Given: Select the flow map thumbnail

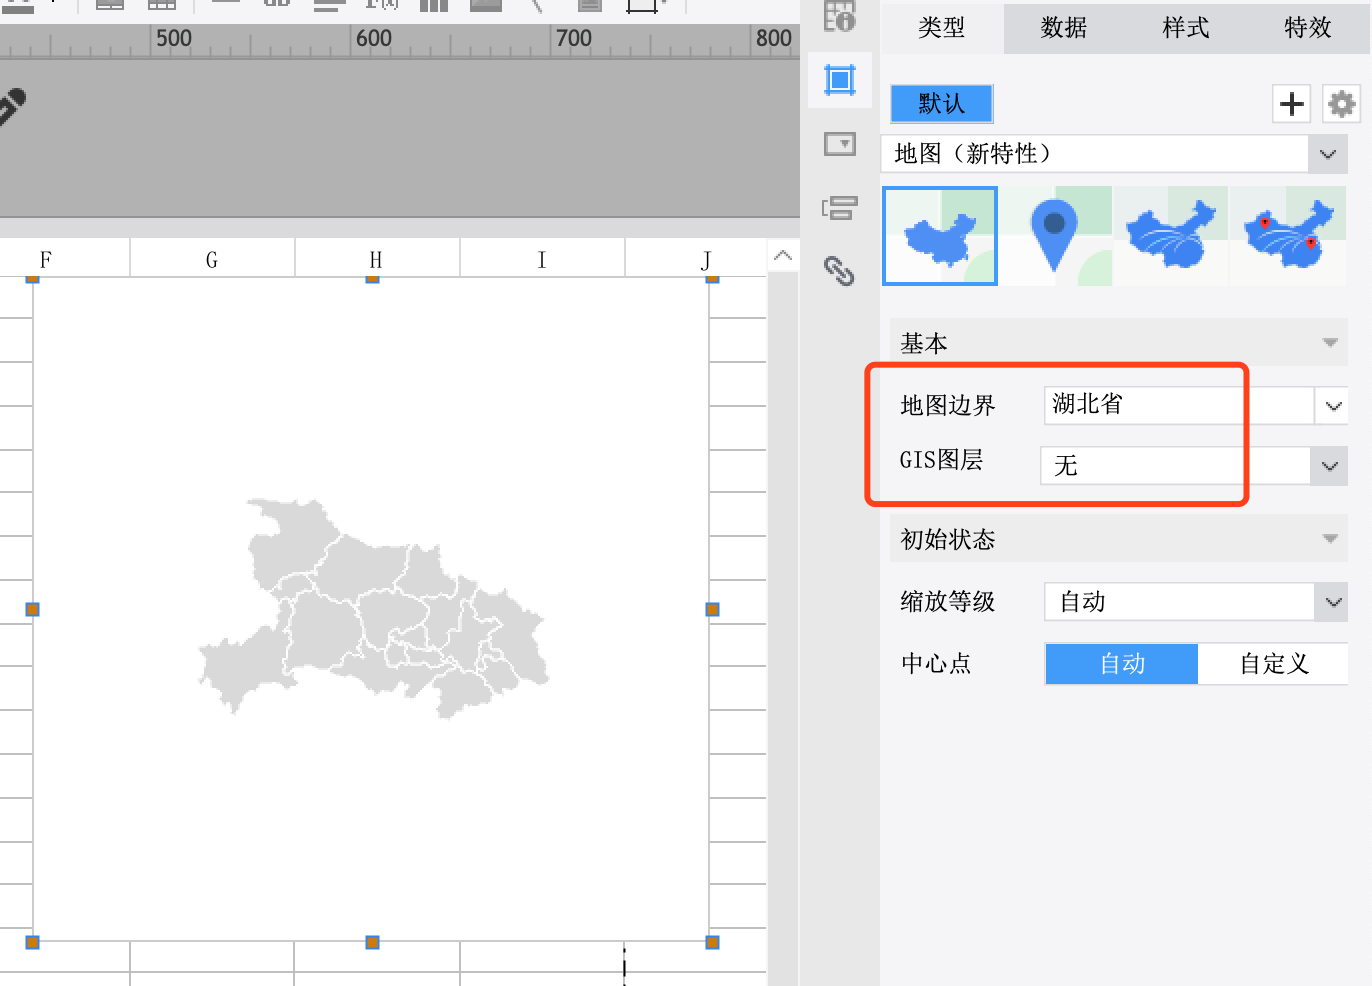Looking at the screenshot, I should tap(1171, 236).
